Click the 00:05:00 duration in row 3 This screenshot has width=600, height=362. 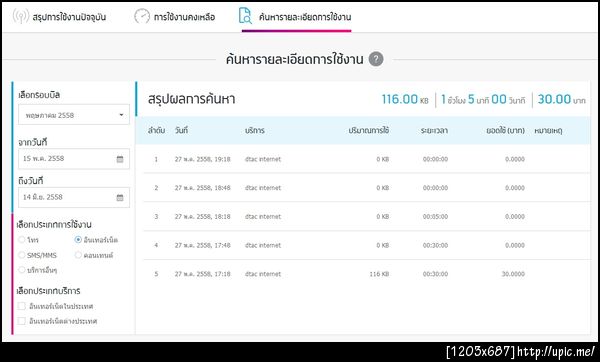click(x=435, y=217)
